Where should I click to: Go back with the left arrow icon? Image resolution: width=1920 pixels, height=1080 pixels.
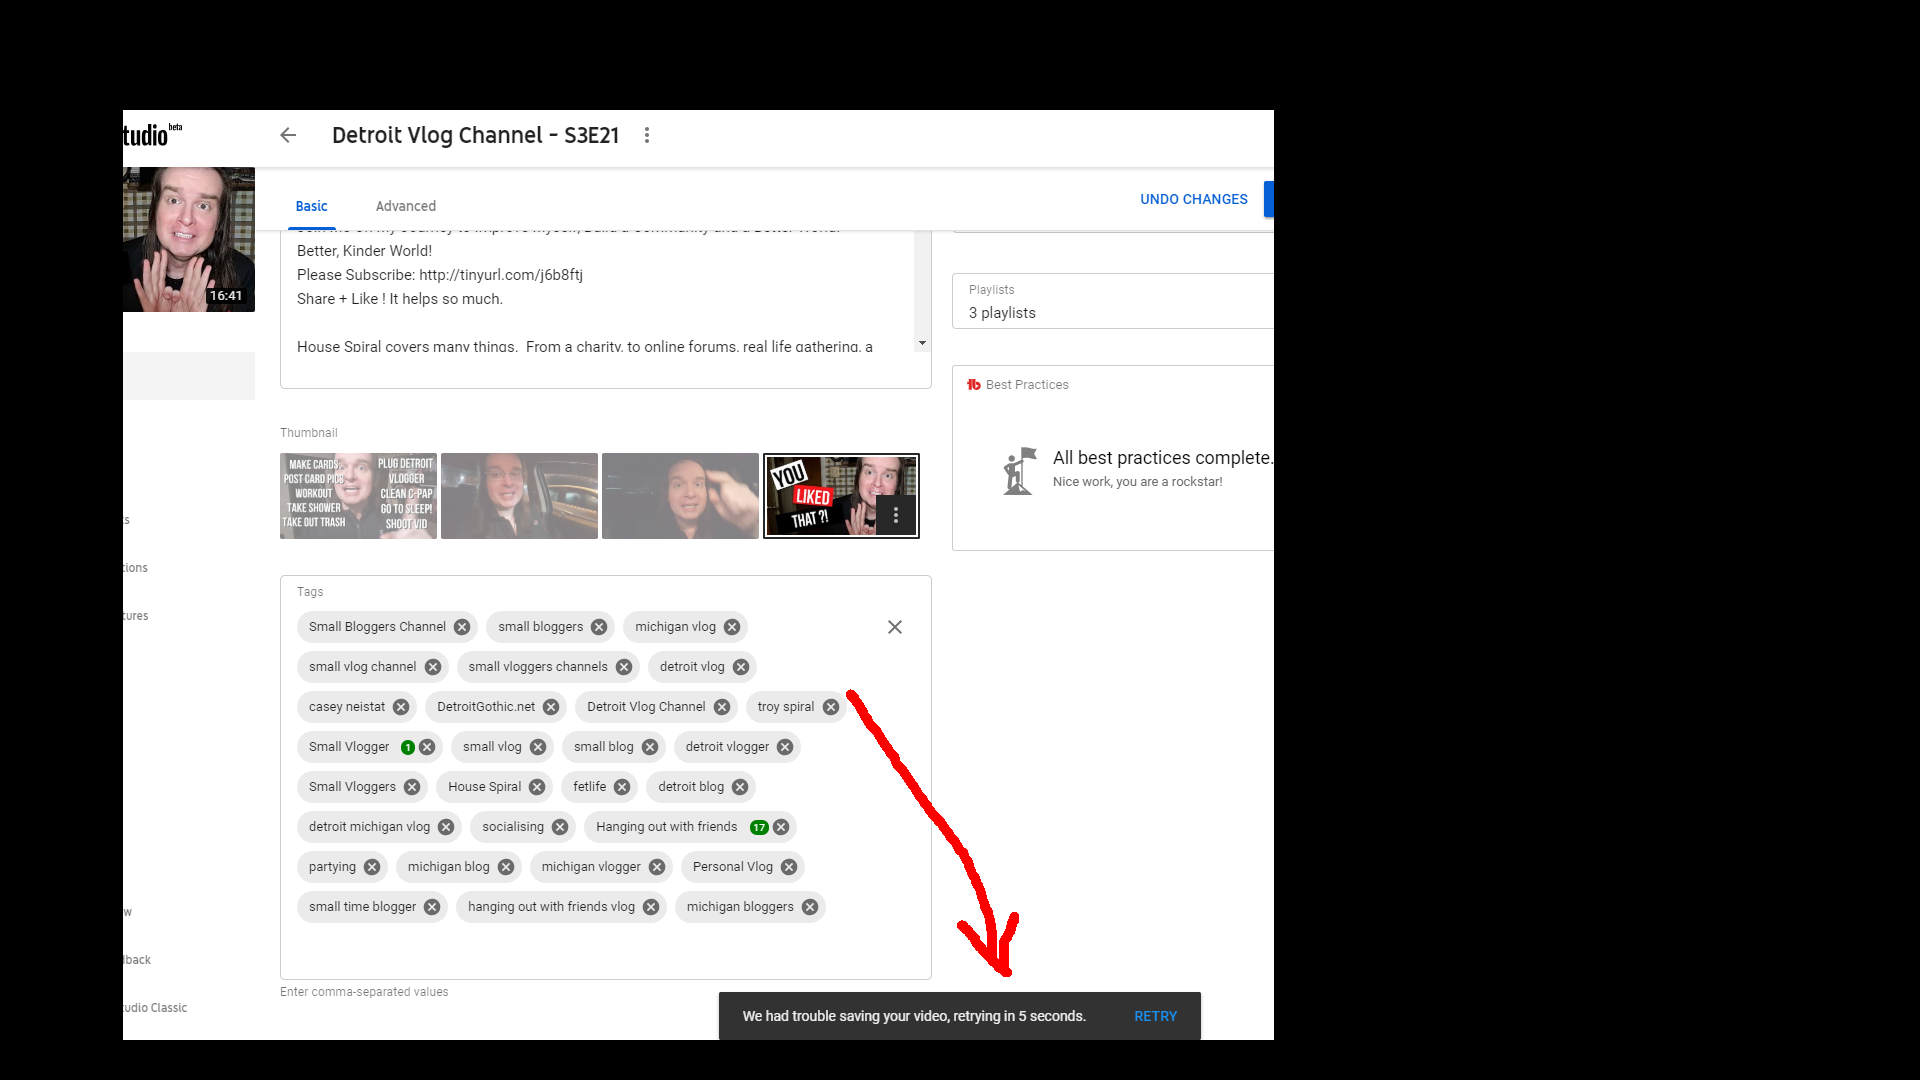(x=288, y=135)
